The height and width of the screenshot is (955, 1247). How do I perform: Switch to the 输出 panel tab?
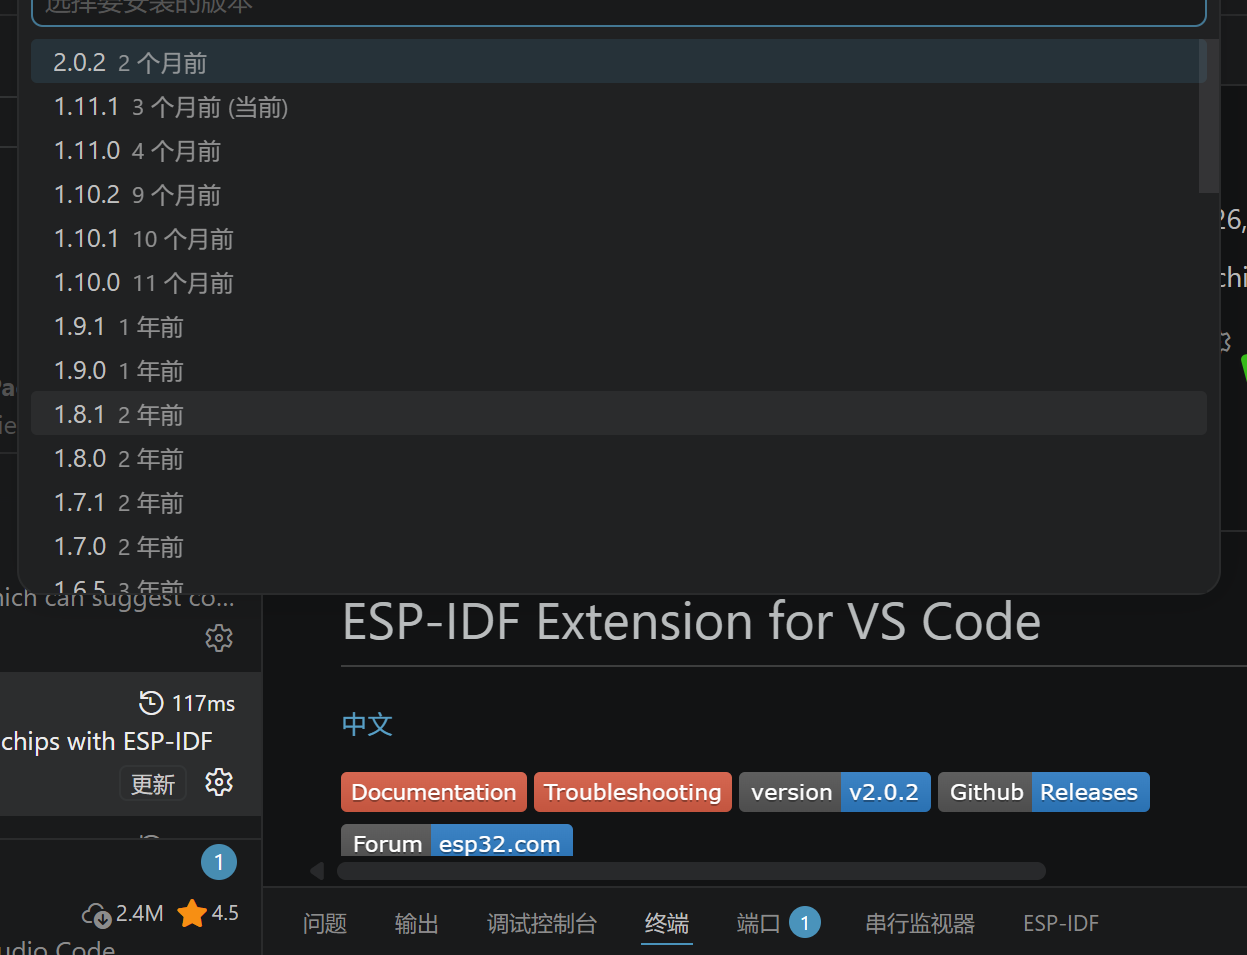(417, 923)
